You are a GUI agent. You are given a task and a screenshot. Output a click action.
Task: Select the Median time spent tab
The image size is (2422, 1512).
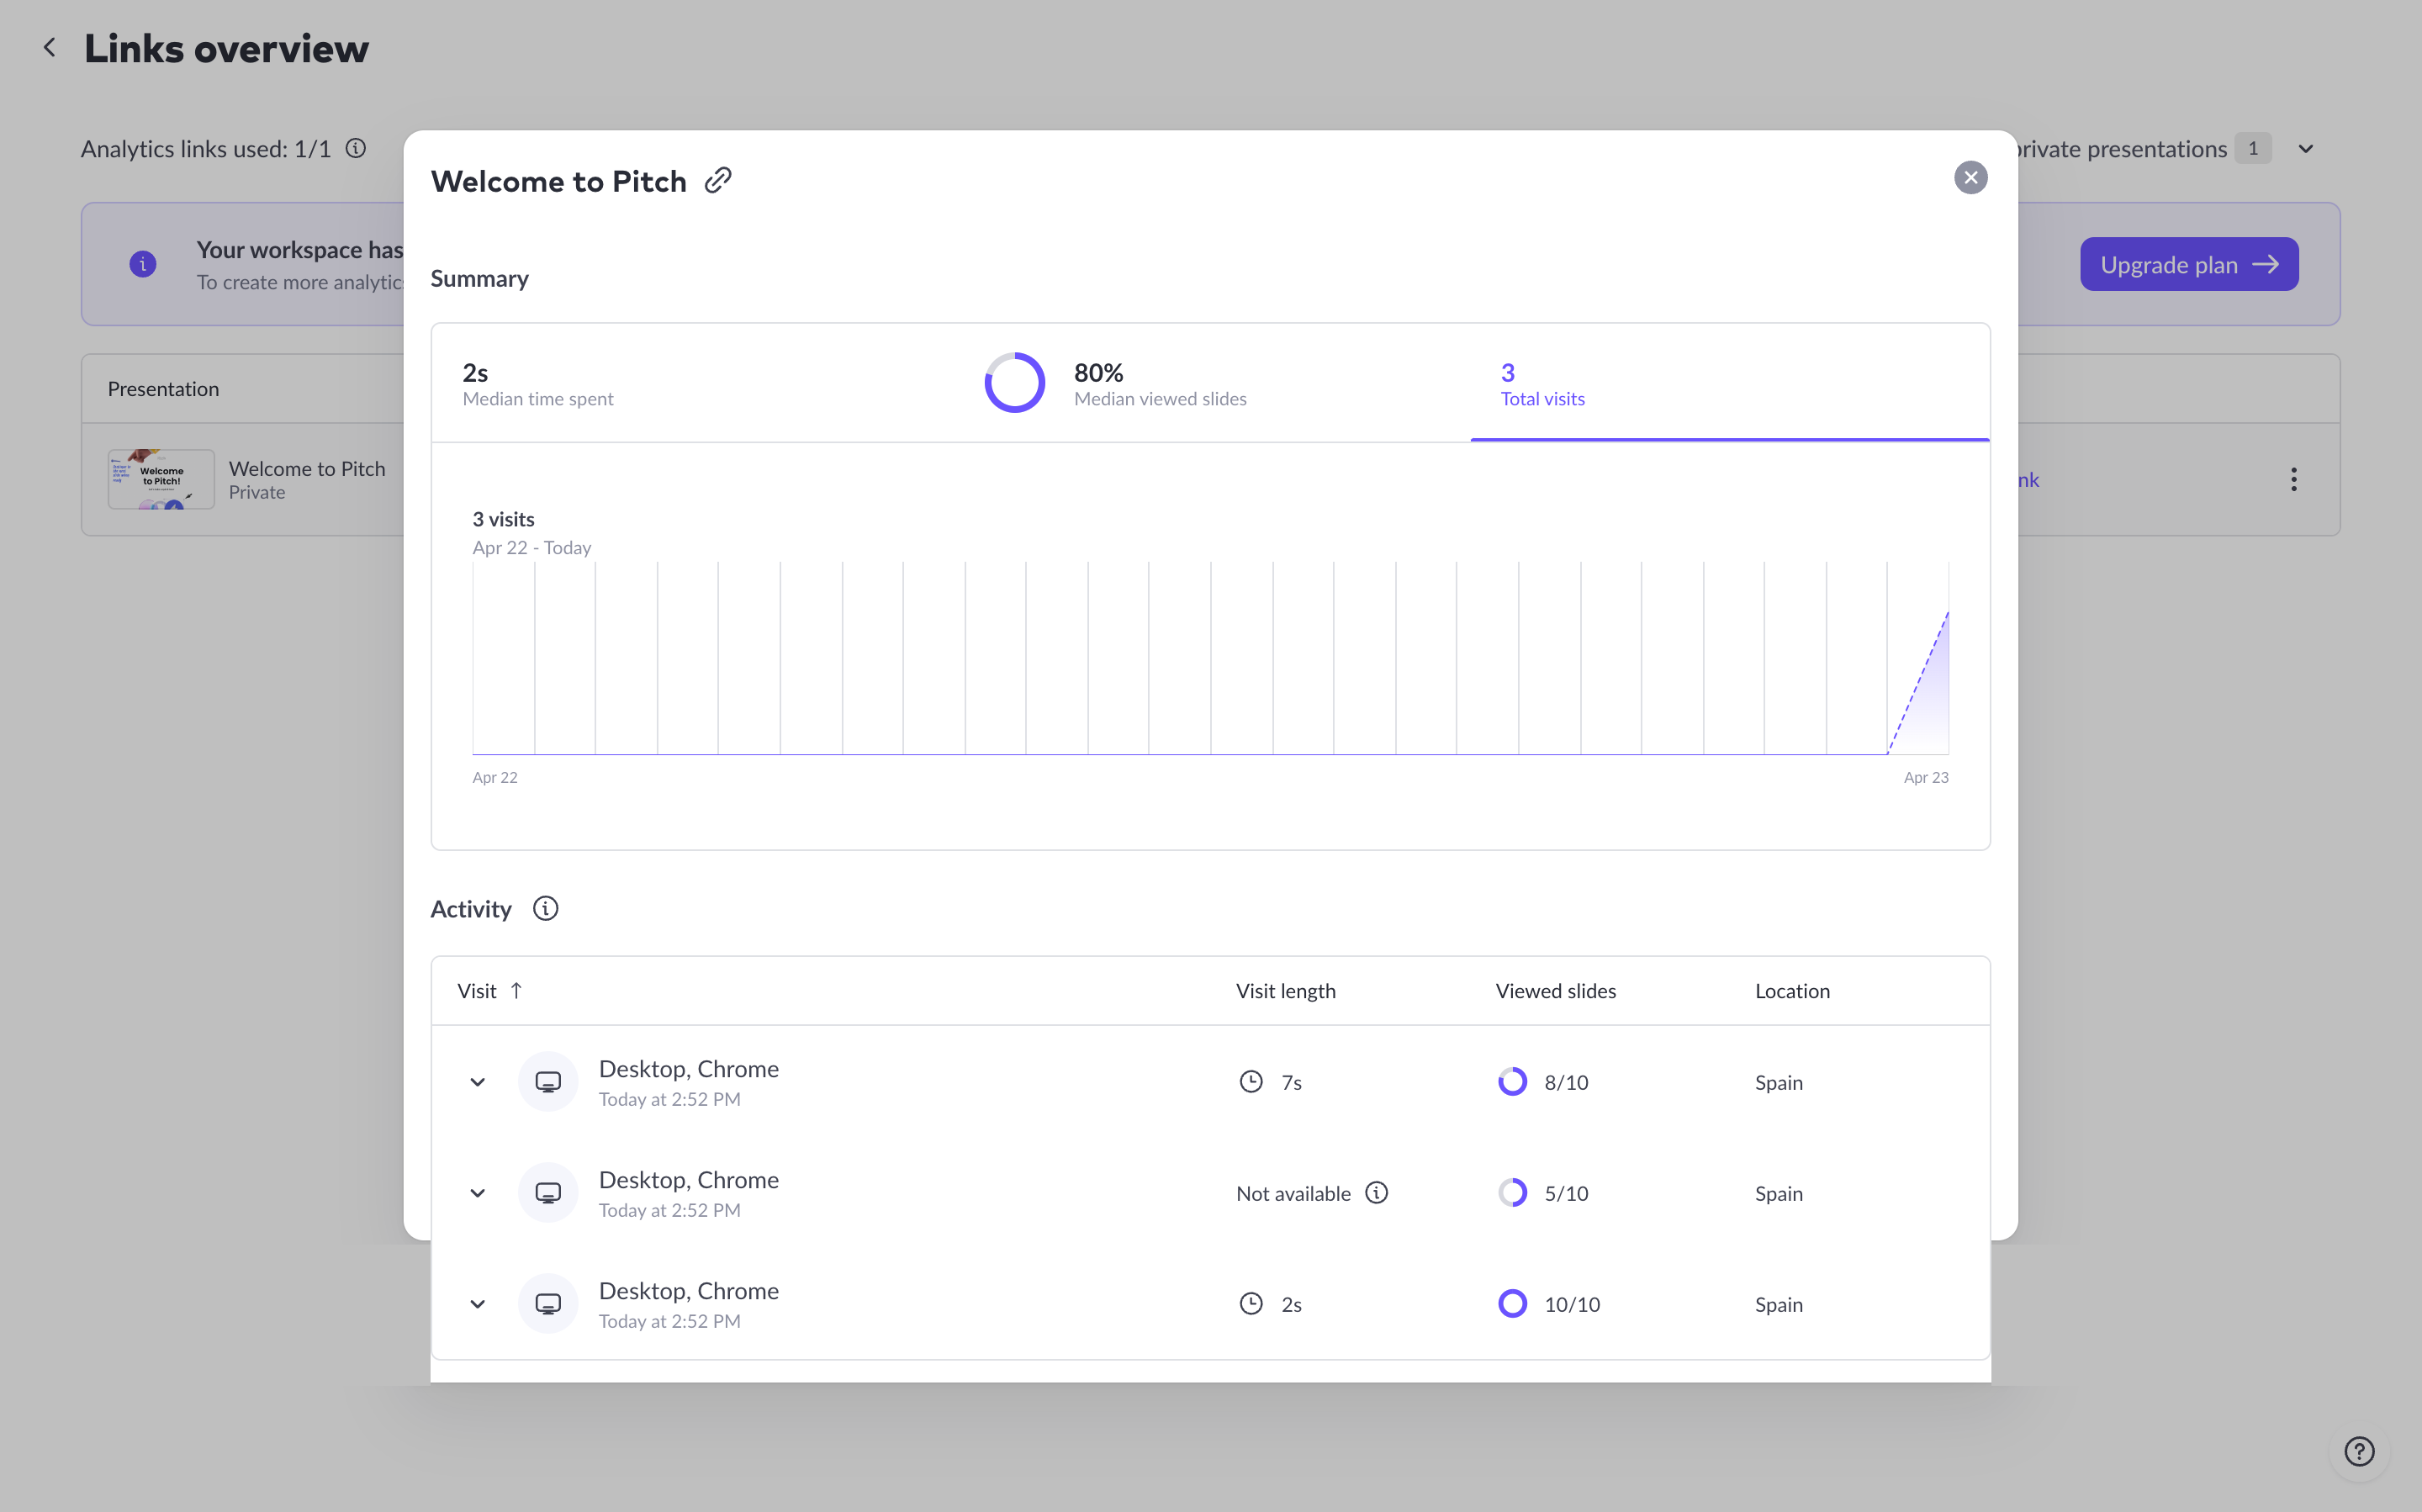pyautogui.click(x=691, y=383)
